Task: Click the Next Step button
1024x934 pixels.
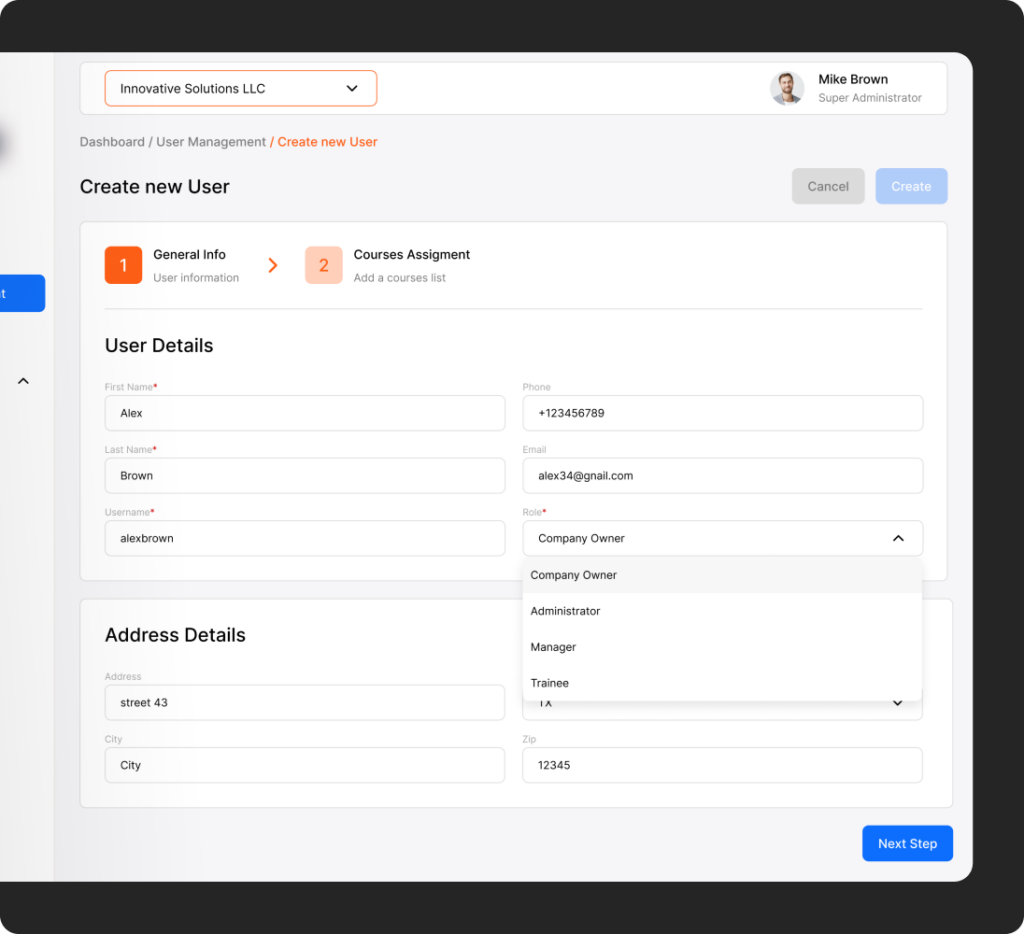Action: click(x=907, y=843)
